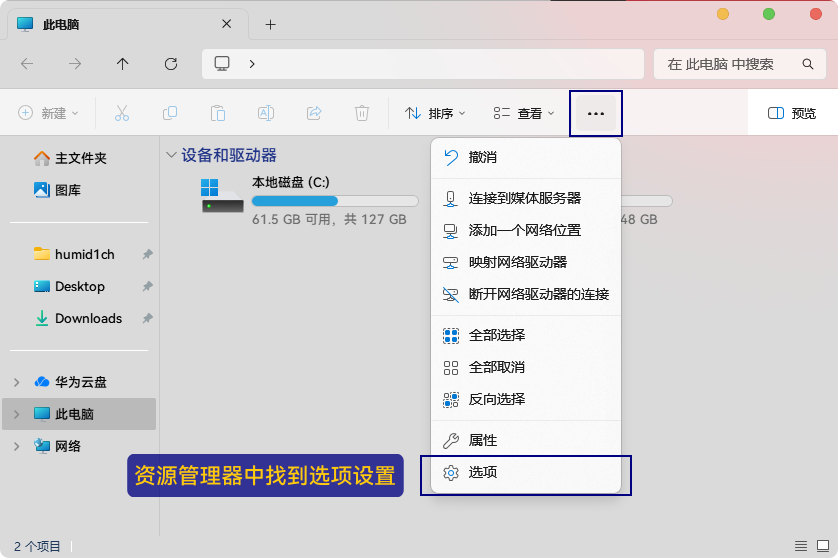Choose 撤消 from the menu

[526, 157]
